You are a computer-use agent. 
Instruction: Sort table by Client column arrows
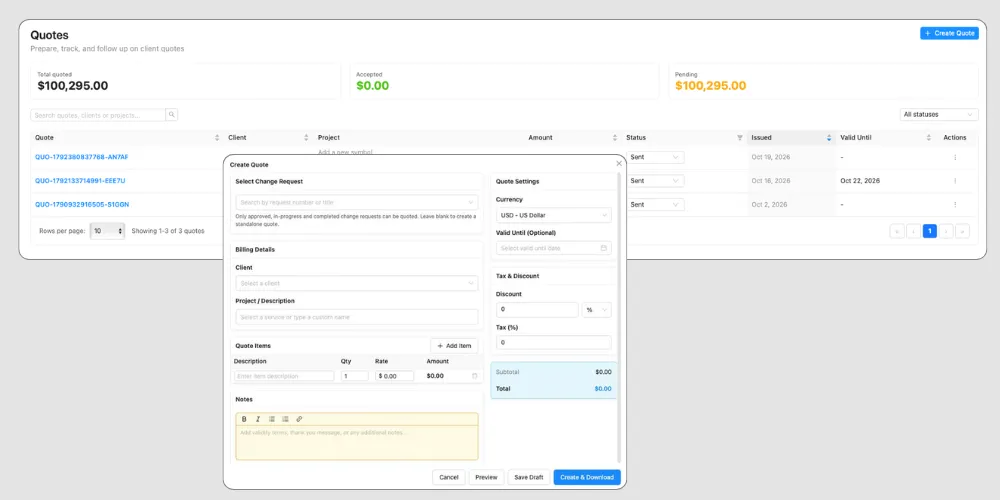point(306,138)
